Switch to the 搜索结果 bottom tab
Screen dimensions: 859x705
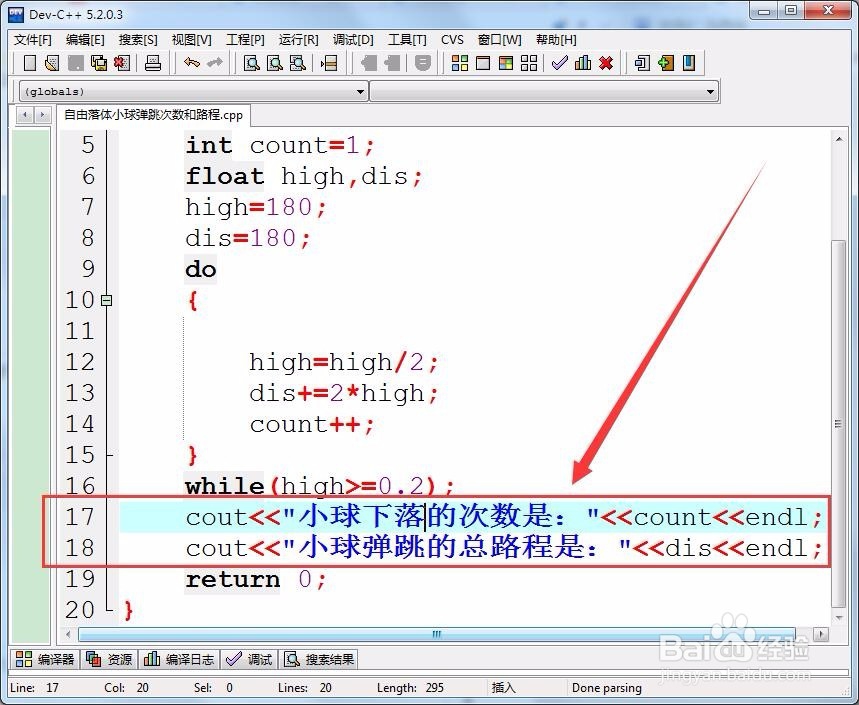(319, 659)
